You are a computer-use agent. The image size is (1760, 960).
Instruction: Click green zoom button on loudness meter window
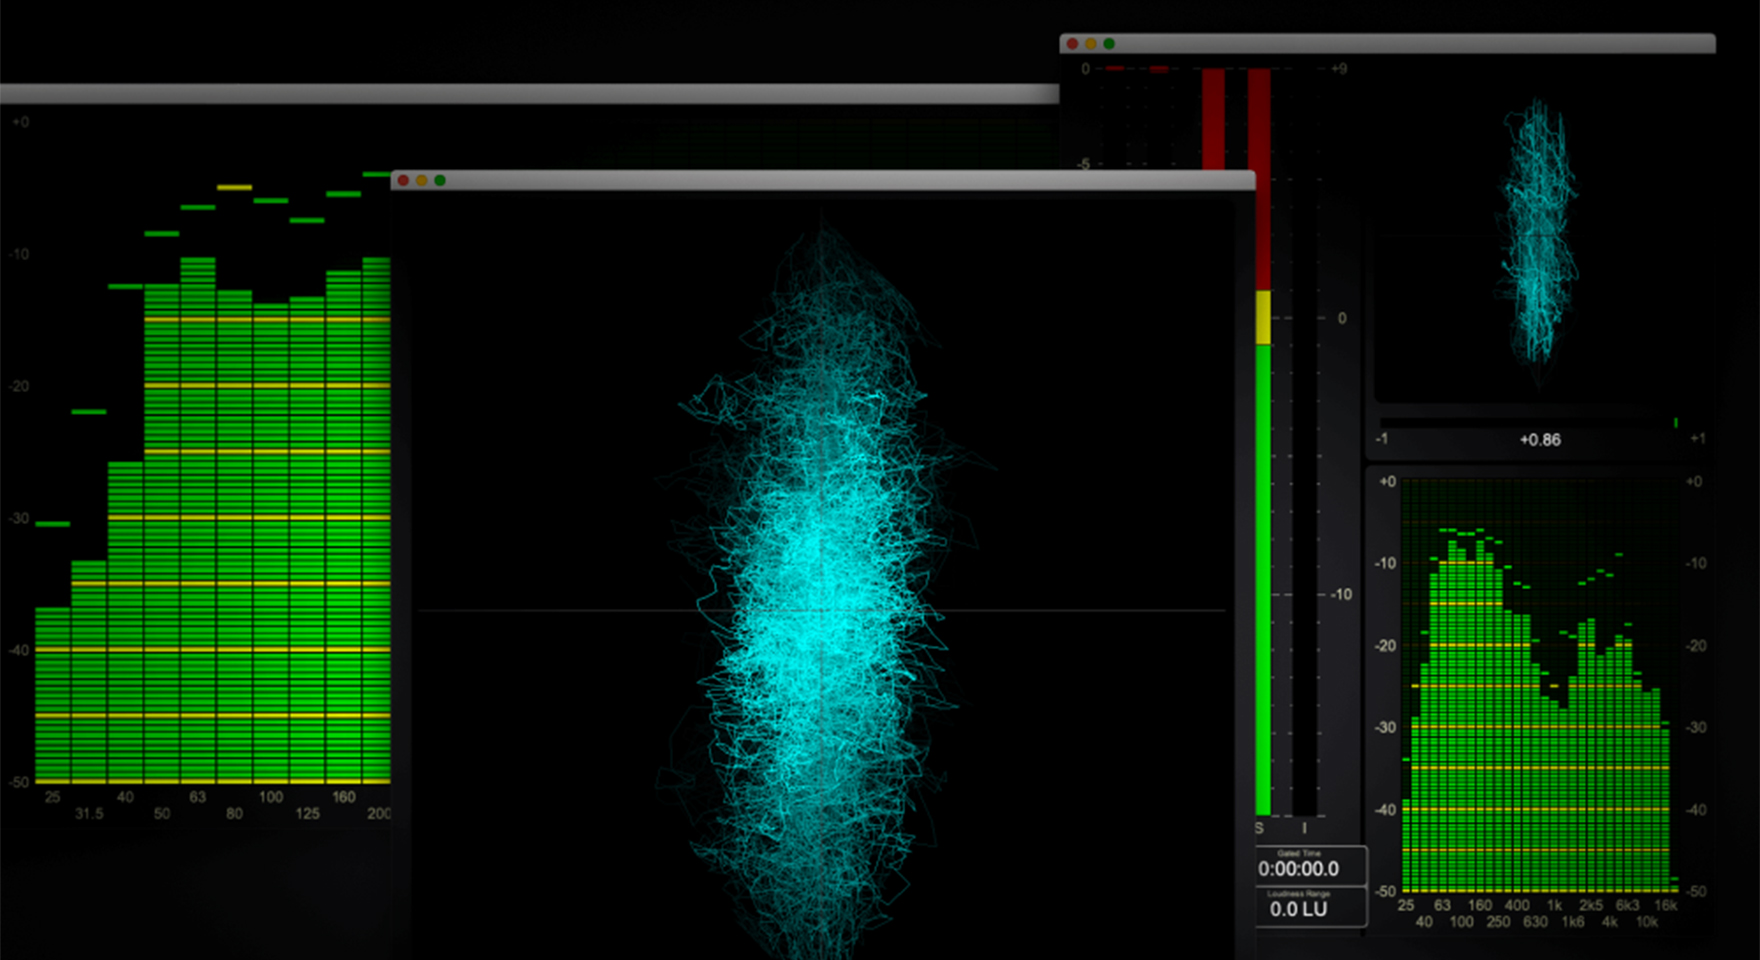[1109, 44]
